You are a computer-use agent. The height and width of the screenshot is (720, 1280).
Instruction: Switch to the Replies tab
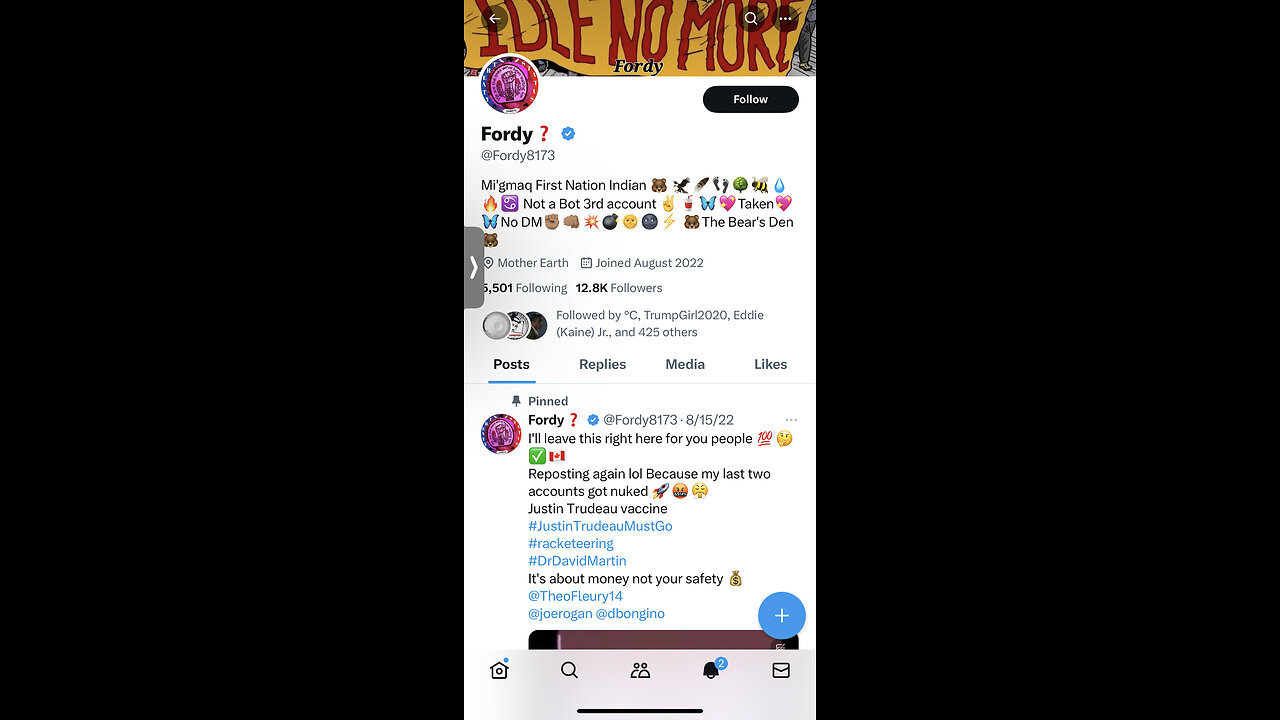[x=603, y=364]
